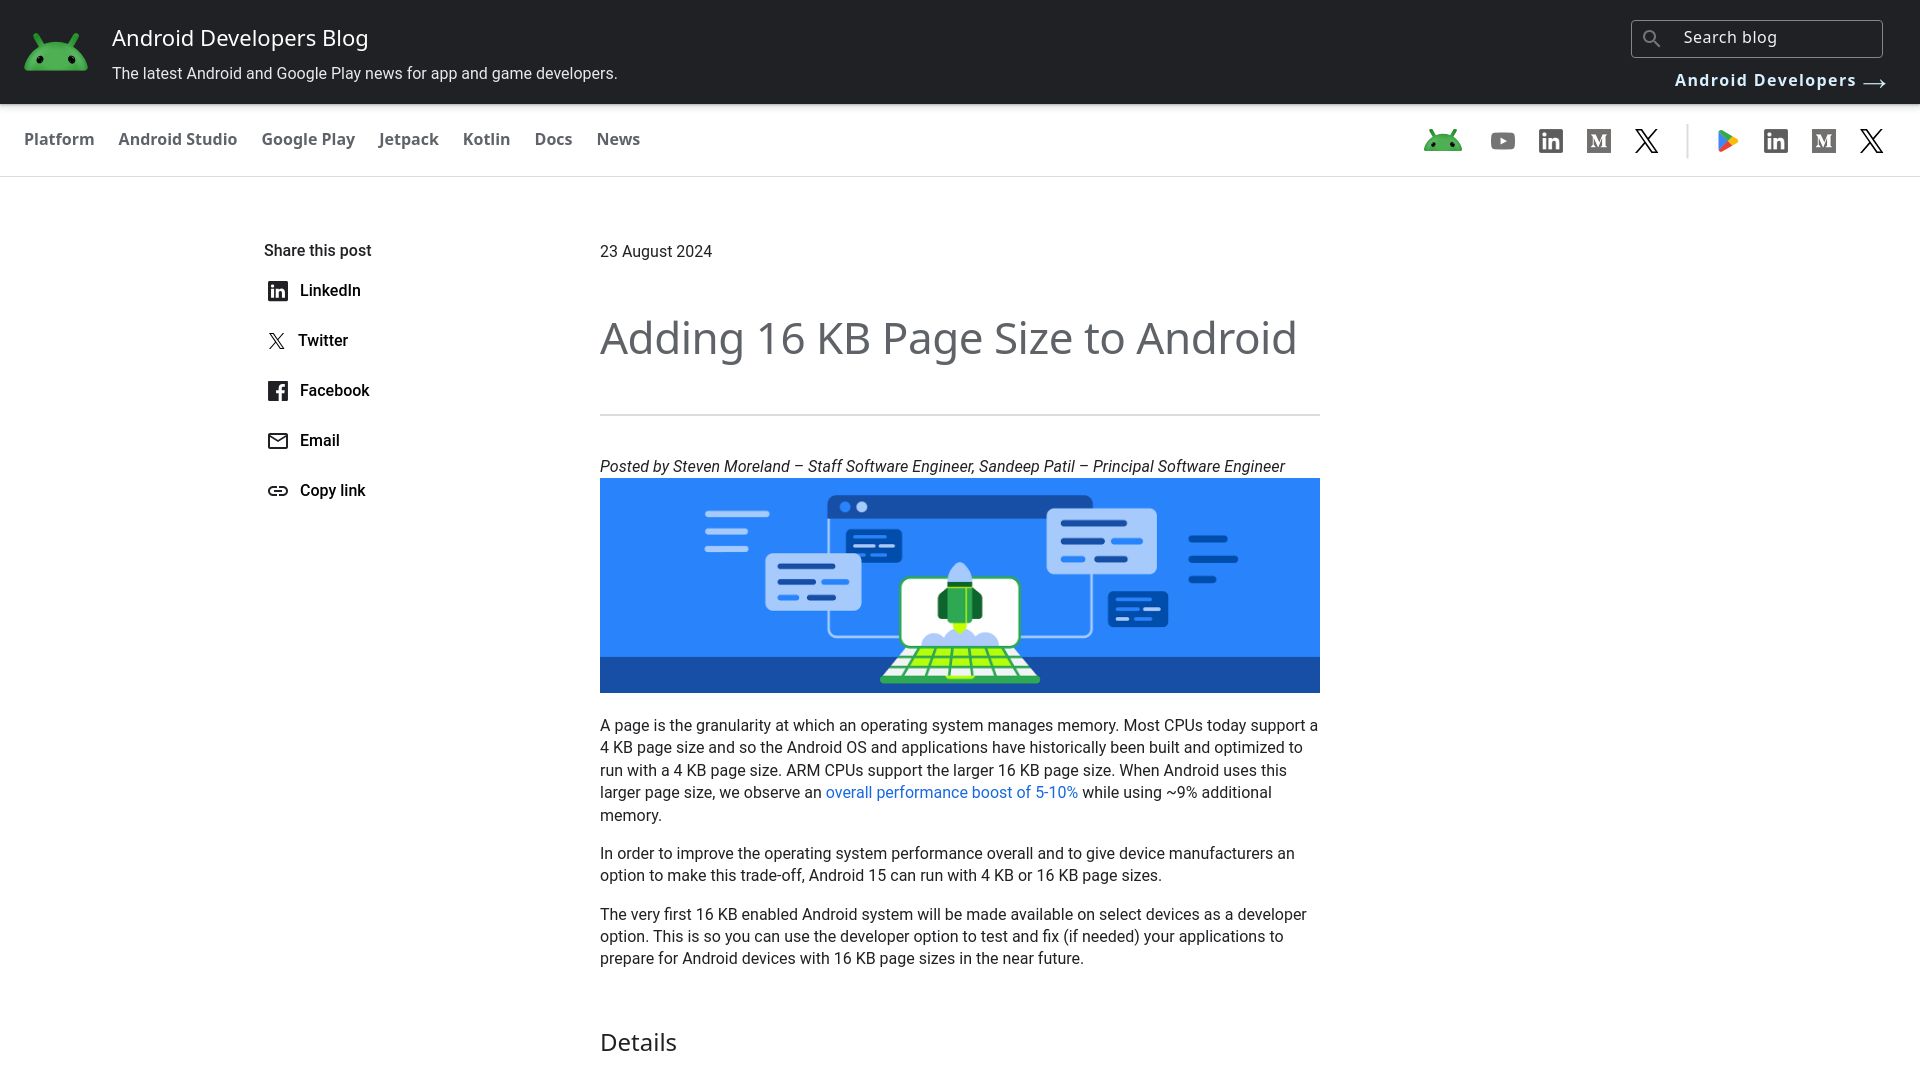Open the rightmost X icon in social bar

click(x=1872, y=141)
